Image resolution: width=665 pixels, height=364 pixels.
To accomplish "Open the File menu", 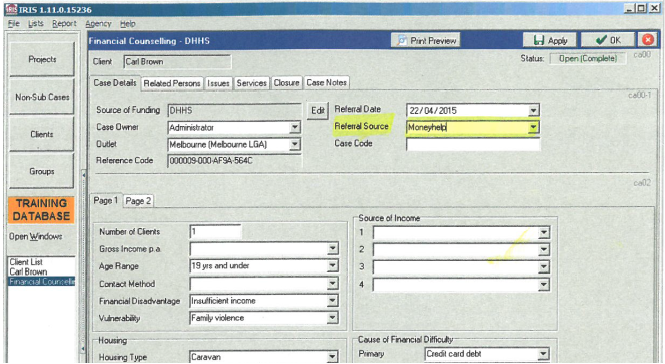I will pos(14,24).
